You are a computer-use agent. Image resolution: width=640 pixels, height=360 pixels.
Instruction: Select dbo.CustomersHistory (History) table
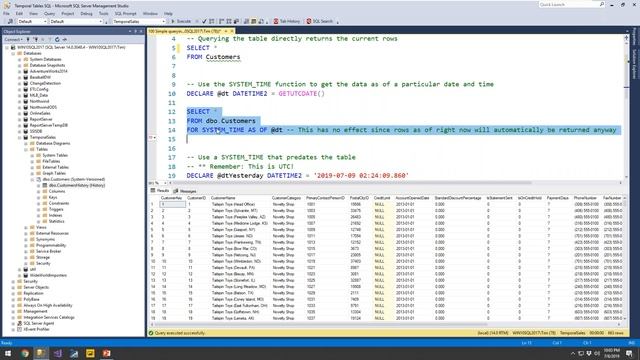(77, 185)
